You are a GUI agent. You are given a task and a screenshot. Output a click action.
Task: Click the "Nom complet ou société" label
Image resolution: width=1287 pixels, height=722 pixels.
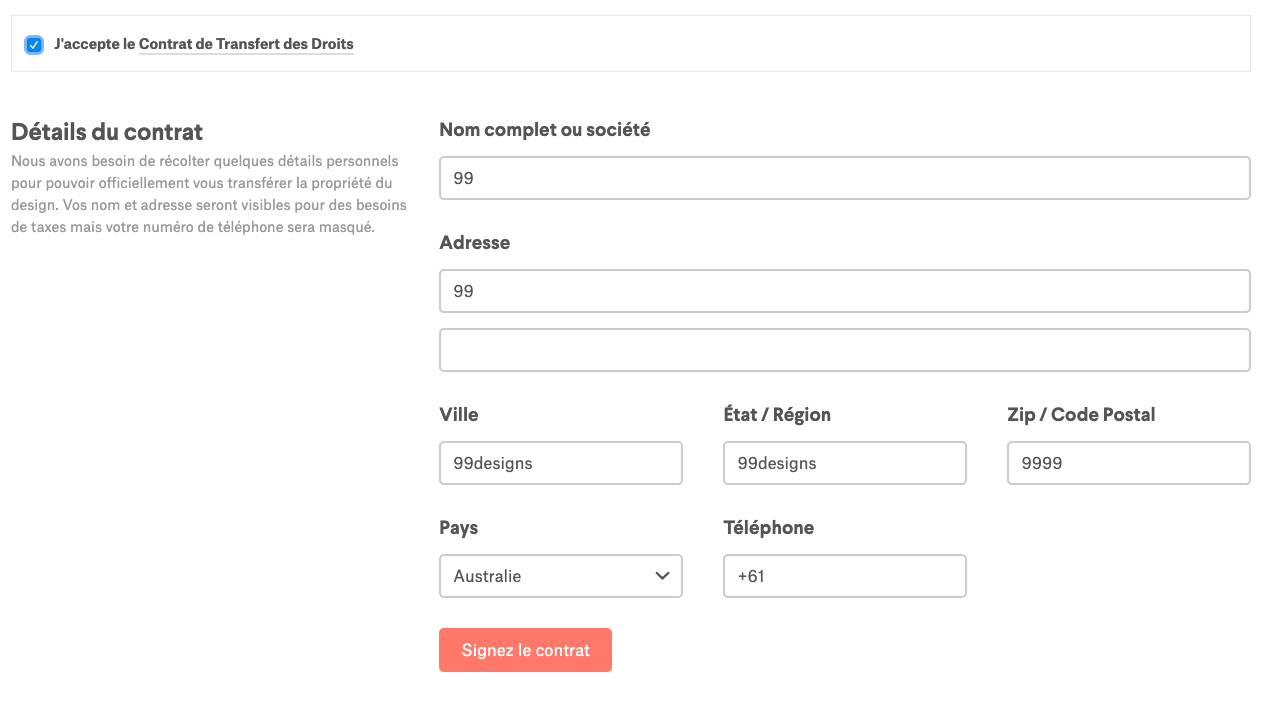(x=545, y=129)
